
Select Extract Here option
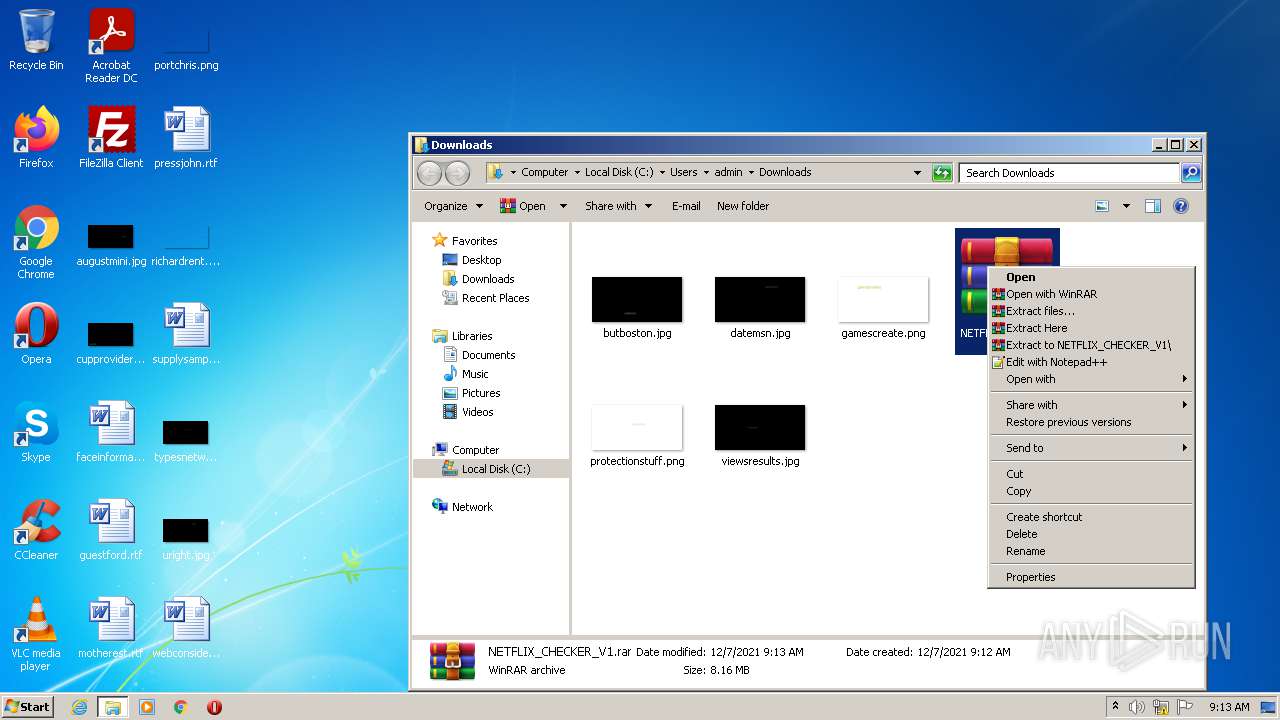pos(1091,328)
